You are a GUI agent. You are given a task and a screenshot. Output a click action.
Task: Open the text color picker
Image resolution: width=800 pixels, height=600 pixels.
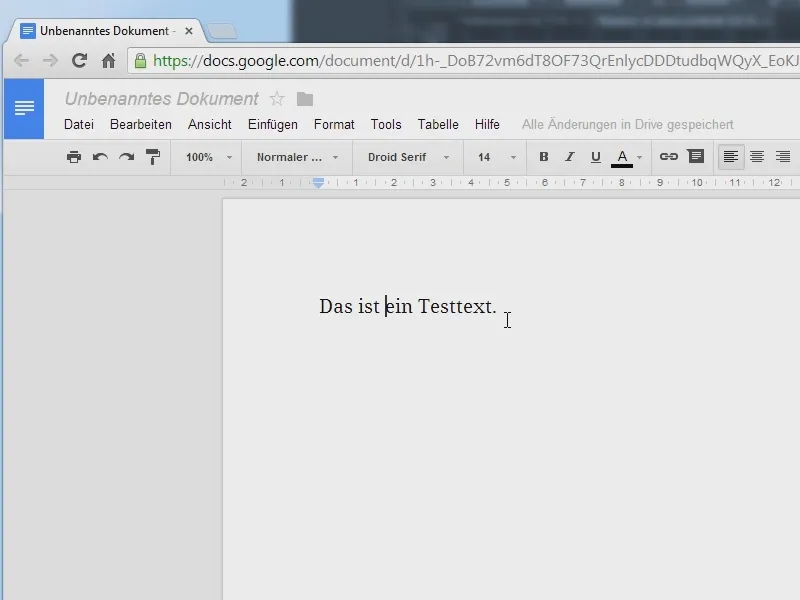point(627,158)
